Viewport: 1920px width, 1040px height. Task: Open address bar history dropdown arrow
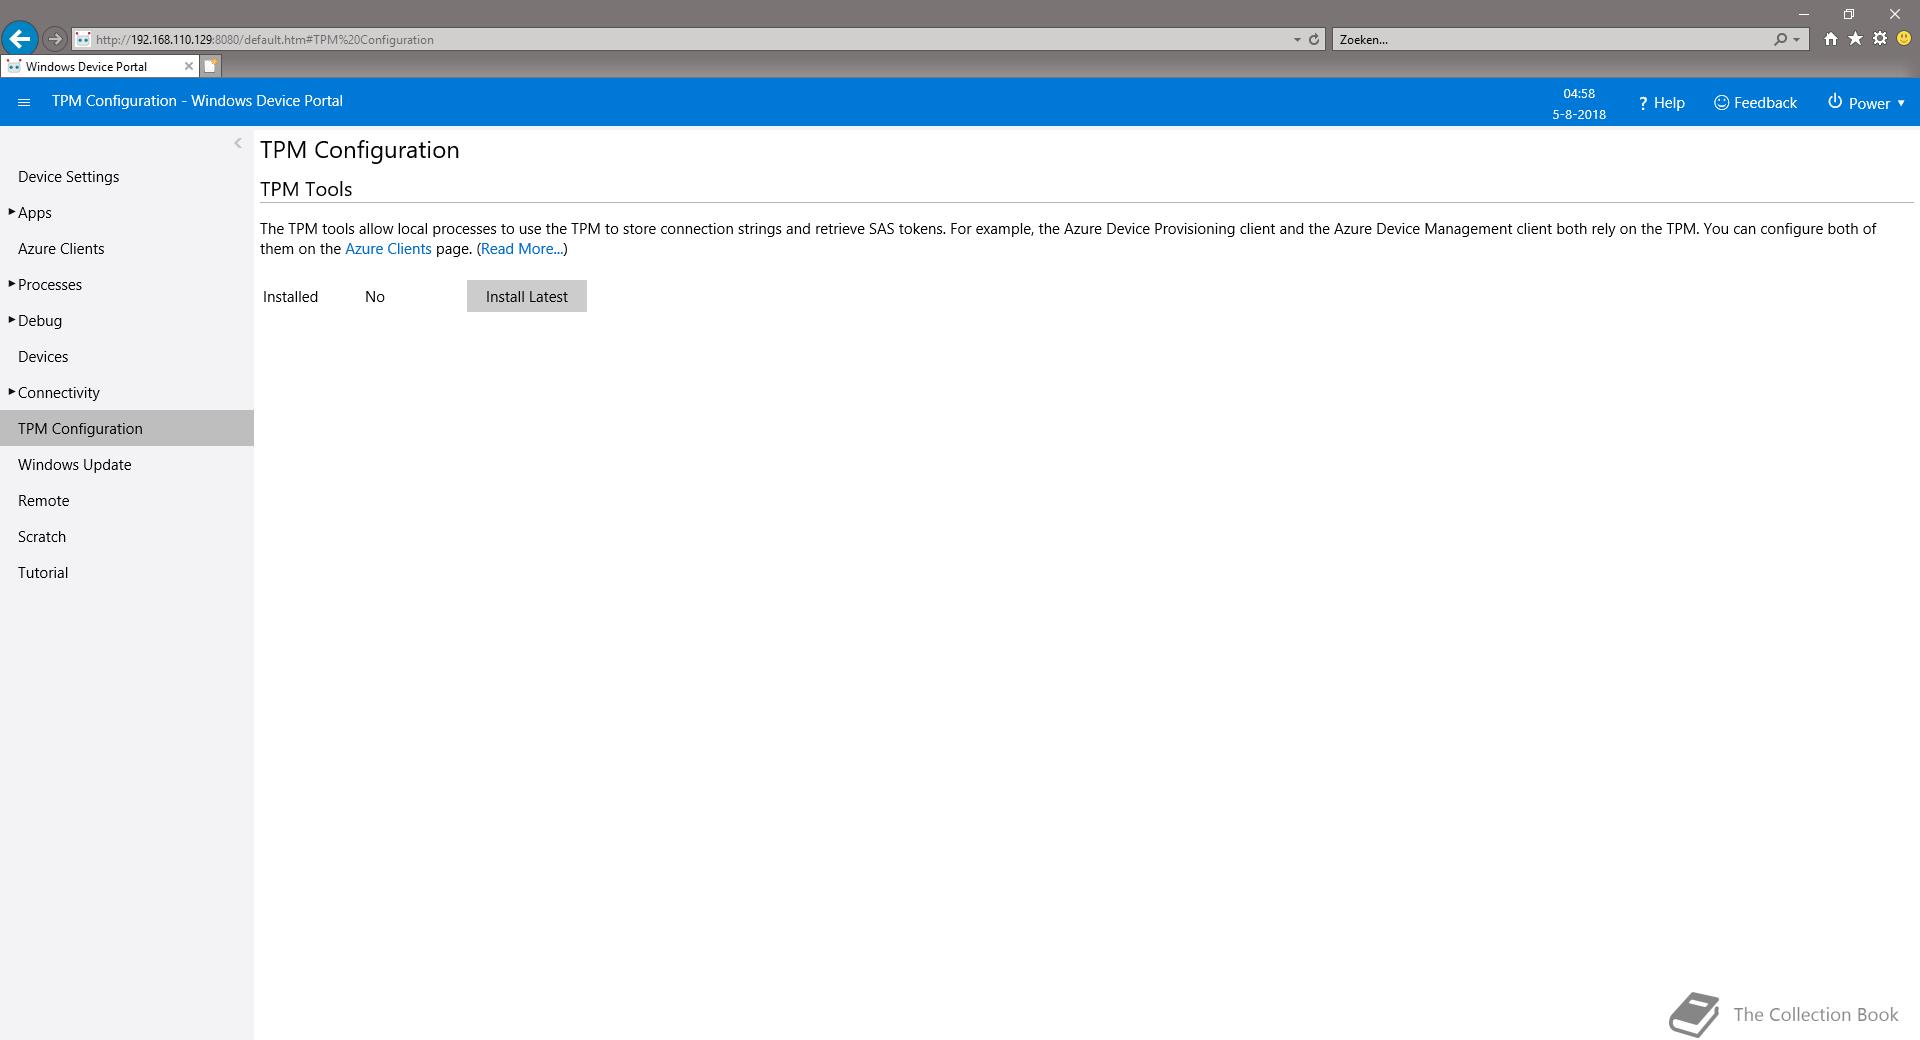coord(1297,39)
